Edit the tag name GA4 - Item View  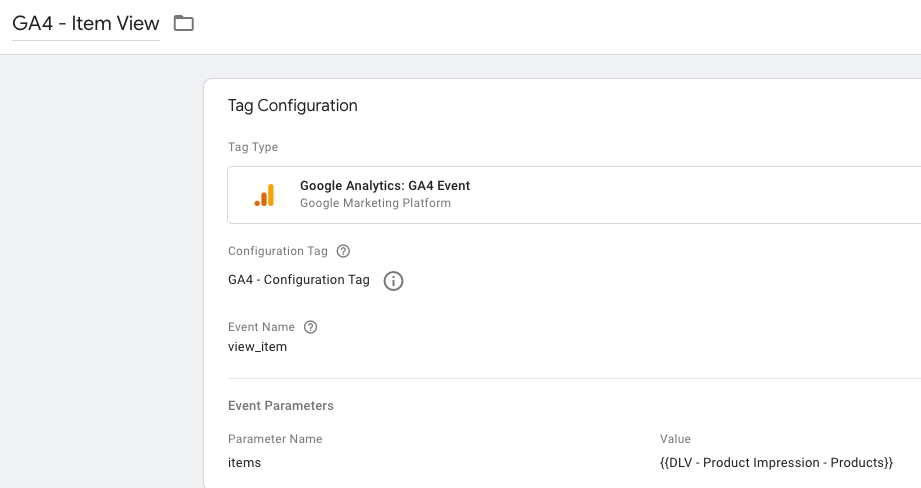(85, 23)
